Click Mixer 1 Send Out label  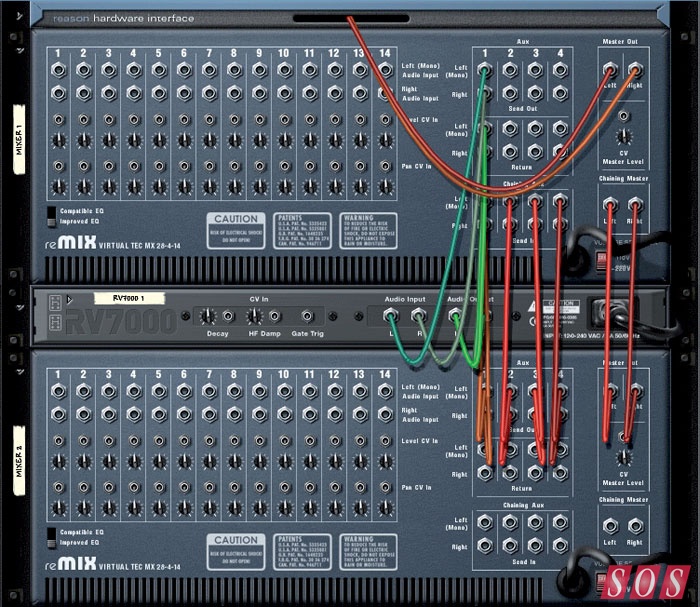coord(523,108)
